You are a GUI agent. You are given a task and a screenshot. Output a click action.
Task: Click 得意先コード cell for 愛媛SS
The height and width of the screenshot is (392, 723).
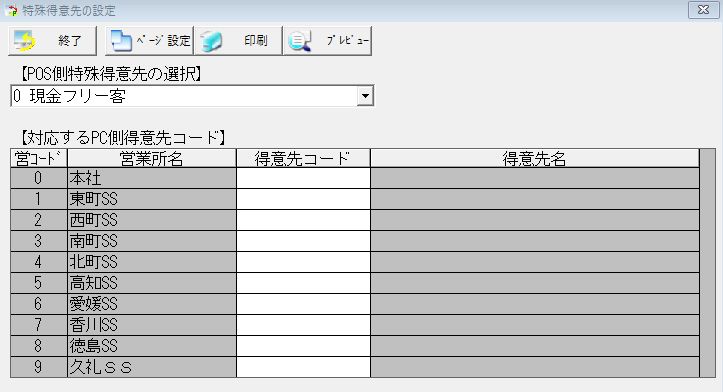pyautogui.click(x=303, y=304)
